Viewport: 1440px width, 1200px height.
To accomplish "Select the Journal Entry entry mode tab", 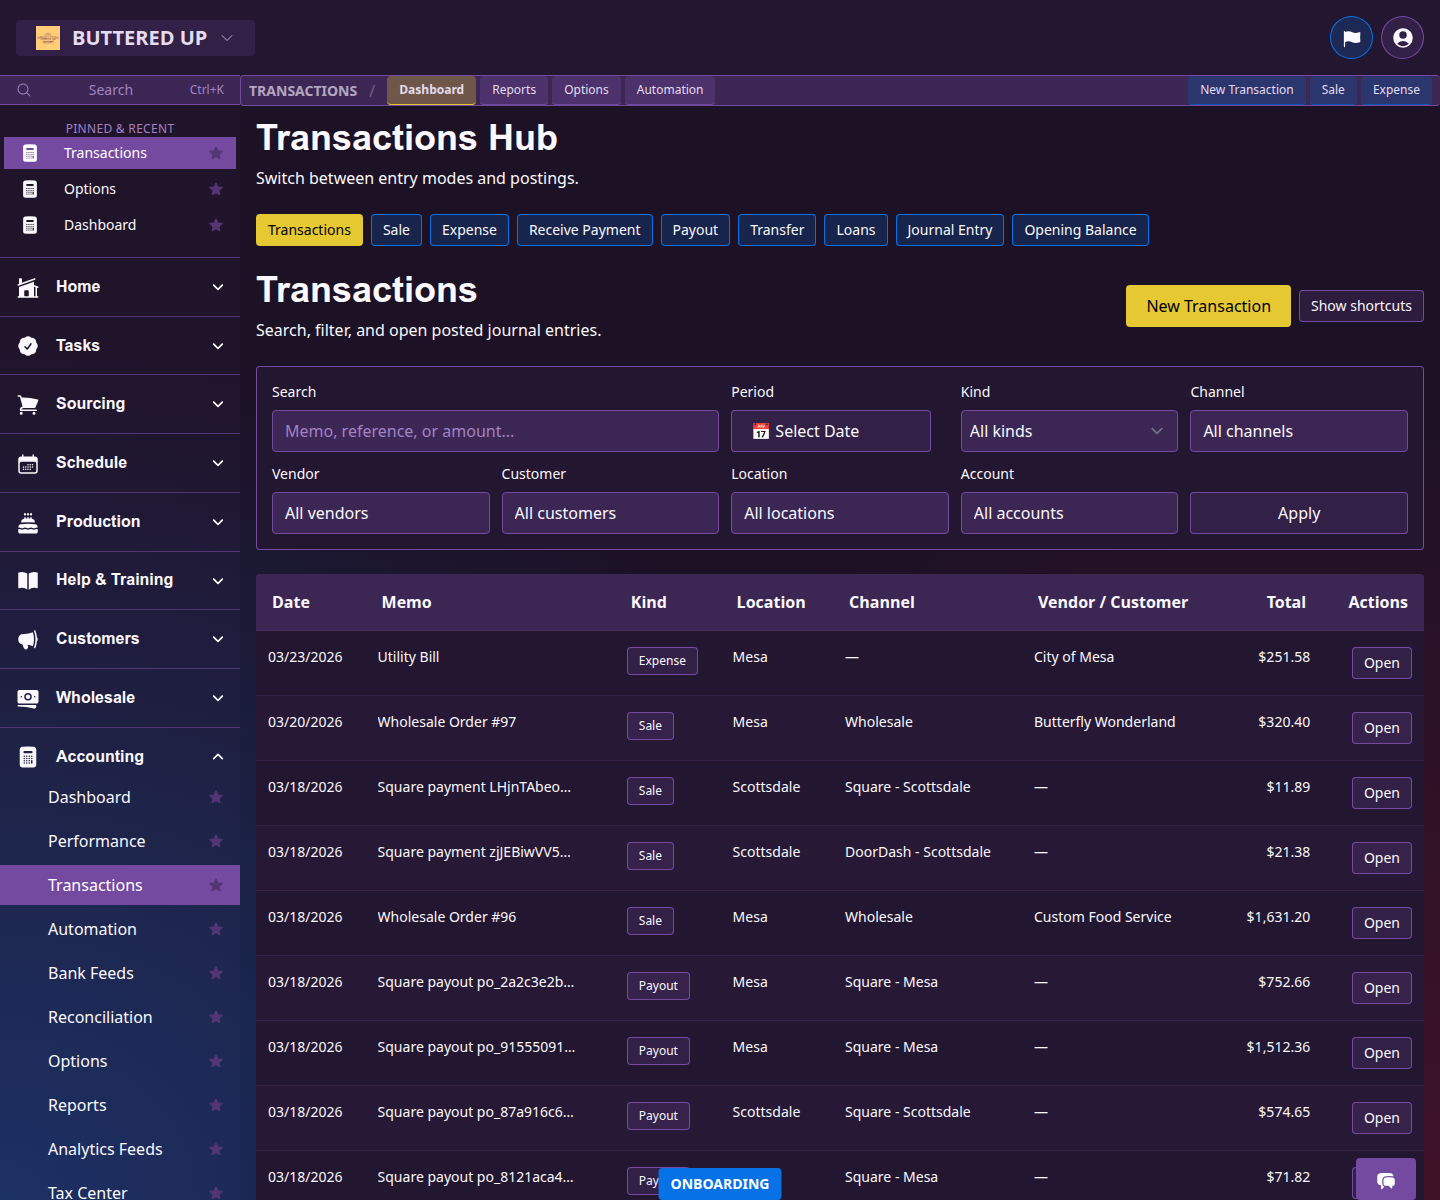I will [x=949, y=230].
